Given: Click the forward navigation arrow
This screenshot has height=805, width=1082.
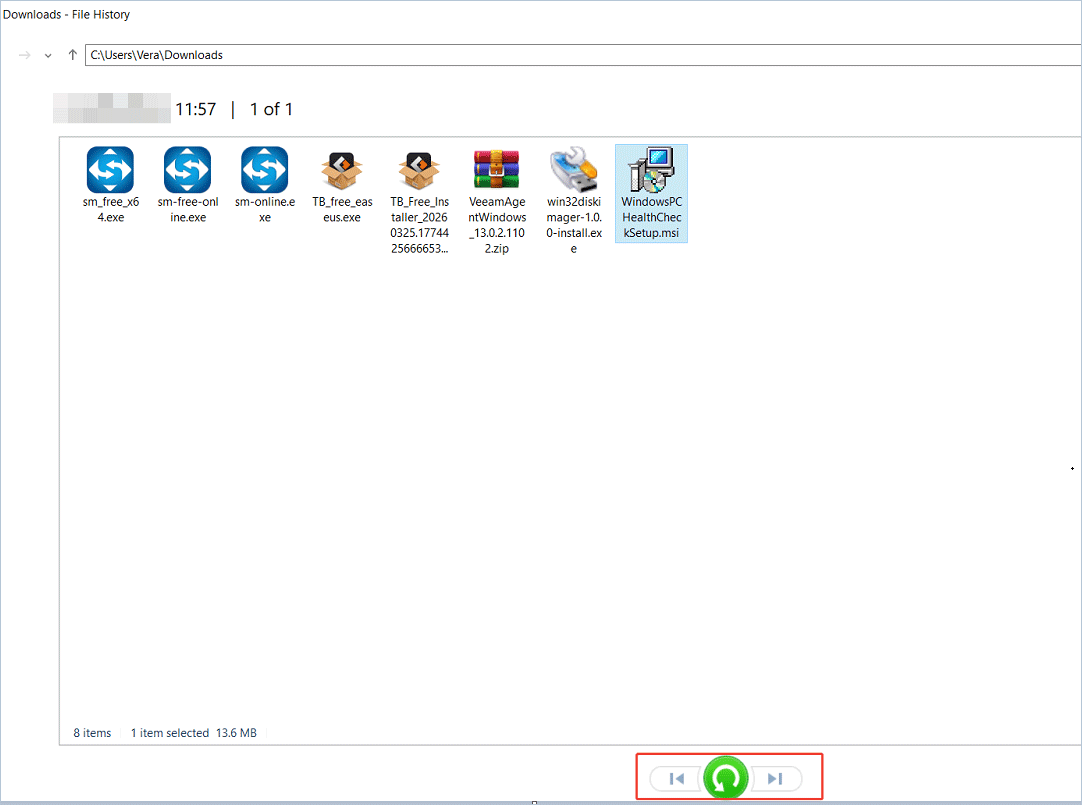Looking at the screenshot, I should tap(24, 55).
